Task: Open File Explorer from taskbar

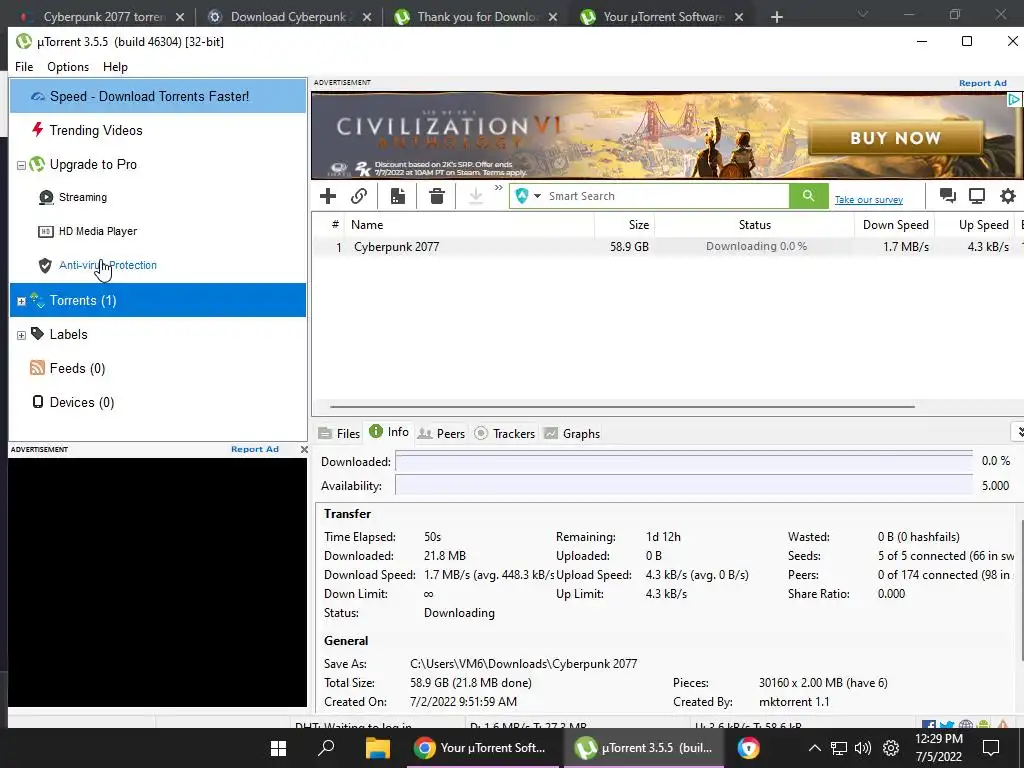Action: click(377, 748)
